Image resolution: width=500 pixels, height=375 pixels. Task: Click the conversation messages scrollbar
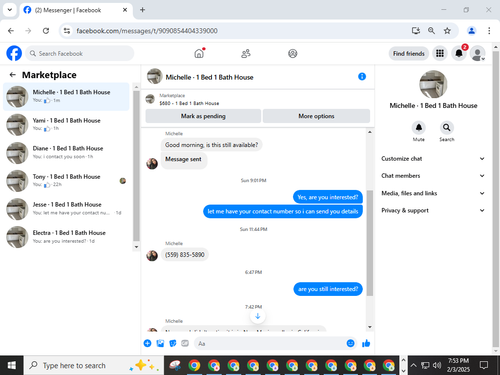tap(370, 243)
